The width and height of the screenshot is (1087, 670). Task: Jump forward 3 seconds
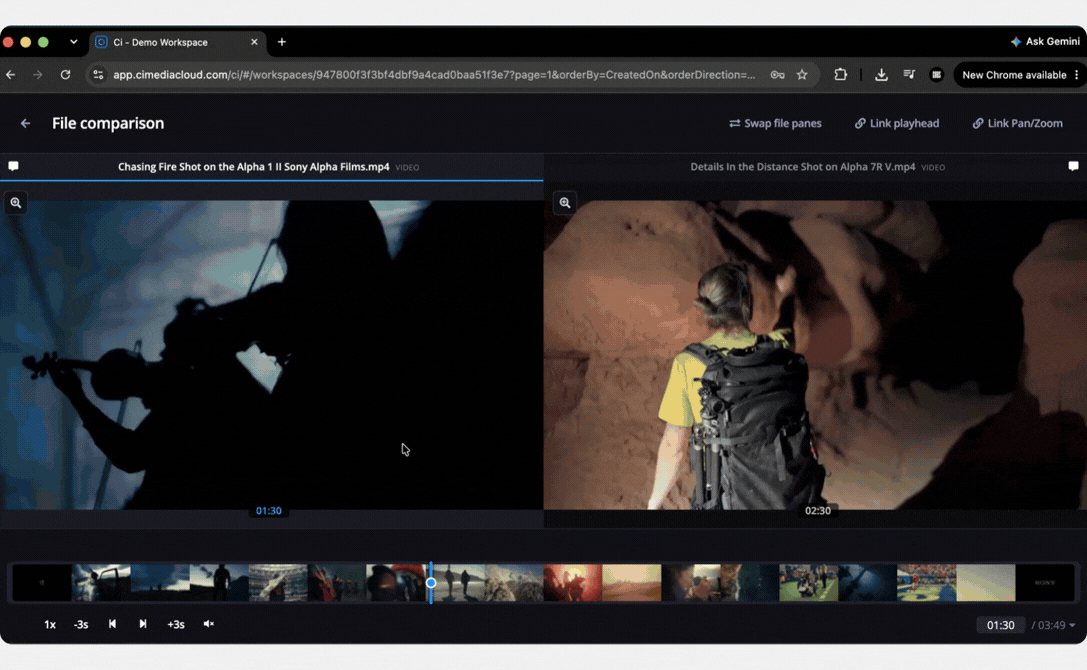coord(176,624)
